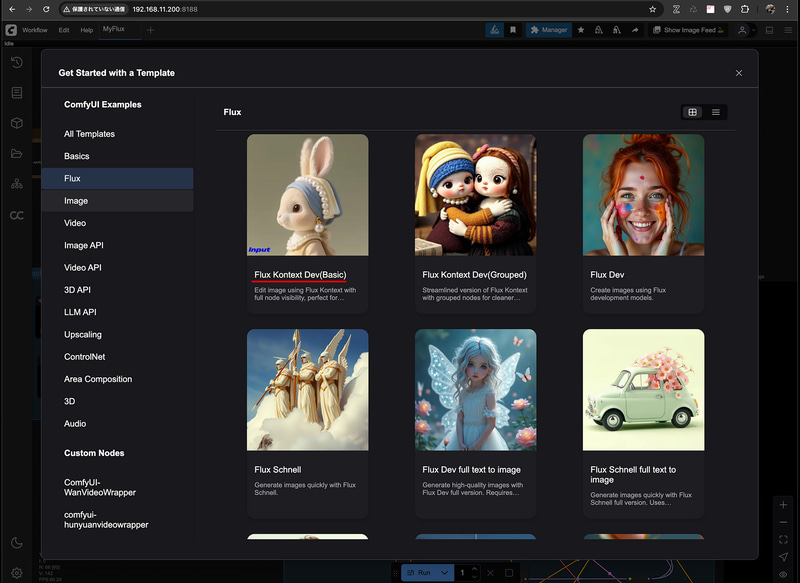
Task: Select Video API category
Action: (117, 267)
